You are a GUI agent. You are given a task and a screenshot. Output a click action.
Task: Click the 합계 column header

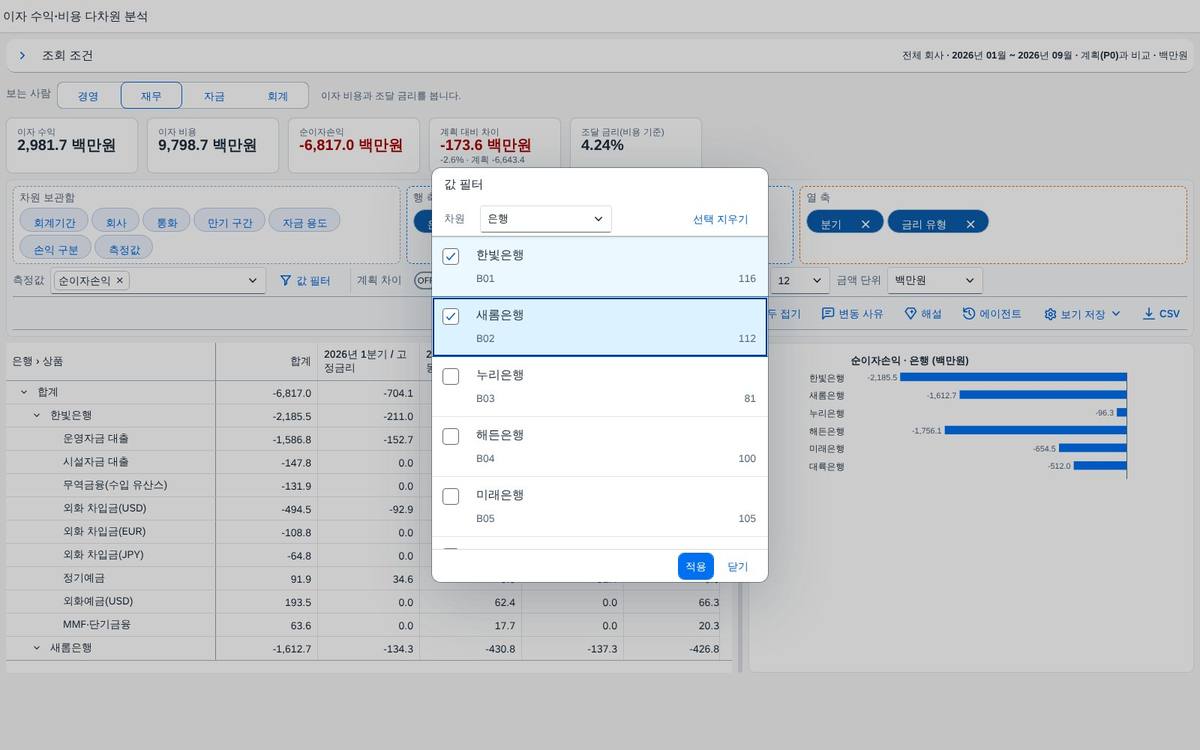pyautogui.click(x=266, y=361)
